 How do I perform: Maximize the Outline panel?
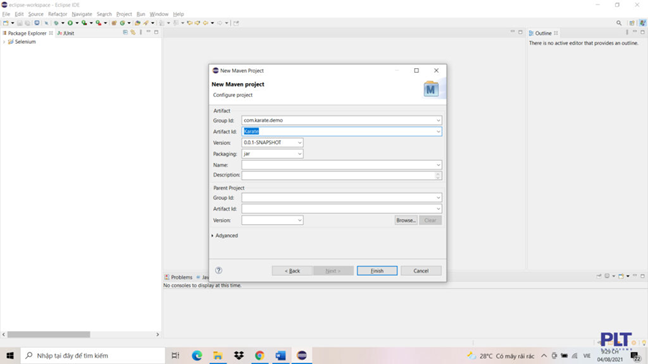643,32
